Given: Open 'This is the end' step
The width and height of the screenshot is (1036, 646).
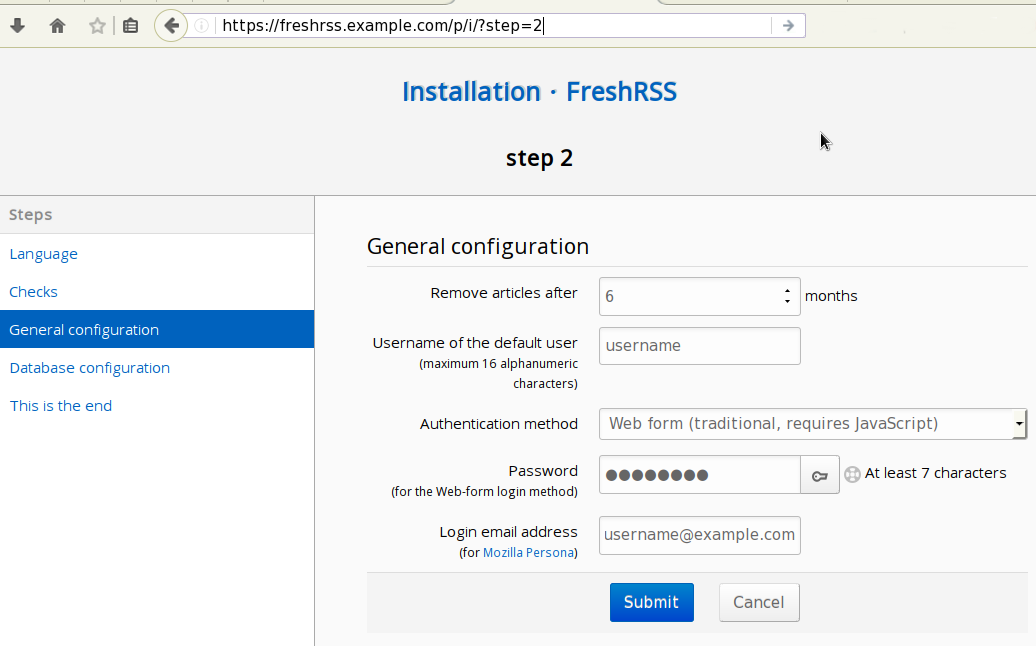Looking at the screenshot, I should (x=60, y=406).
